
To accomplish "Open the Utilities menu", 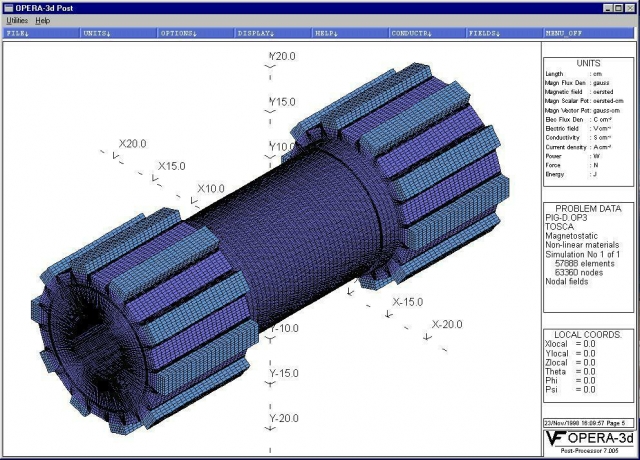I will [x=17, y=20].
